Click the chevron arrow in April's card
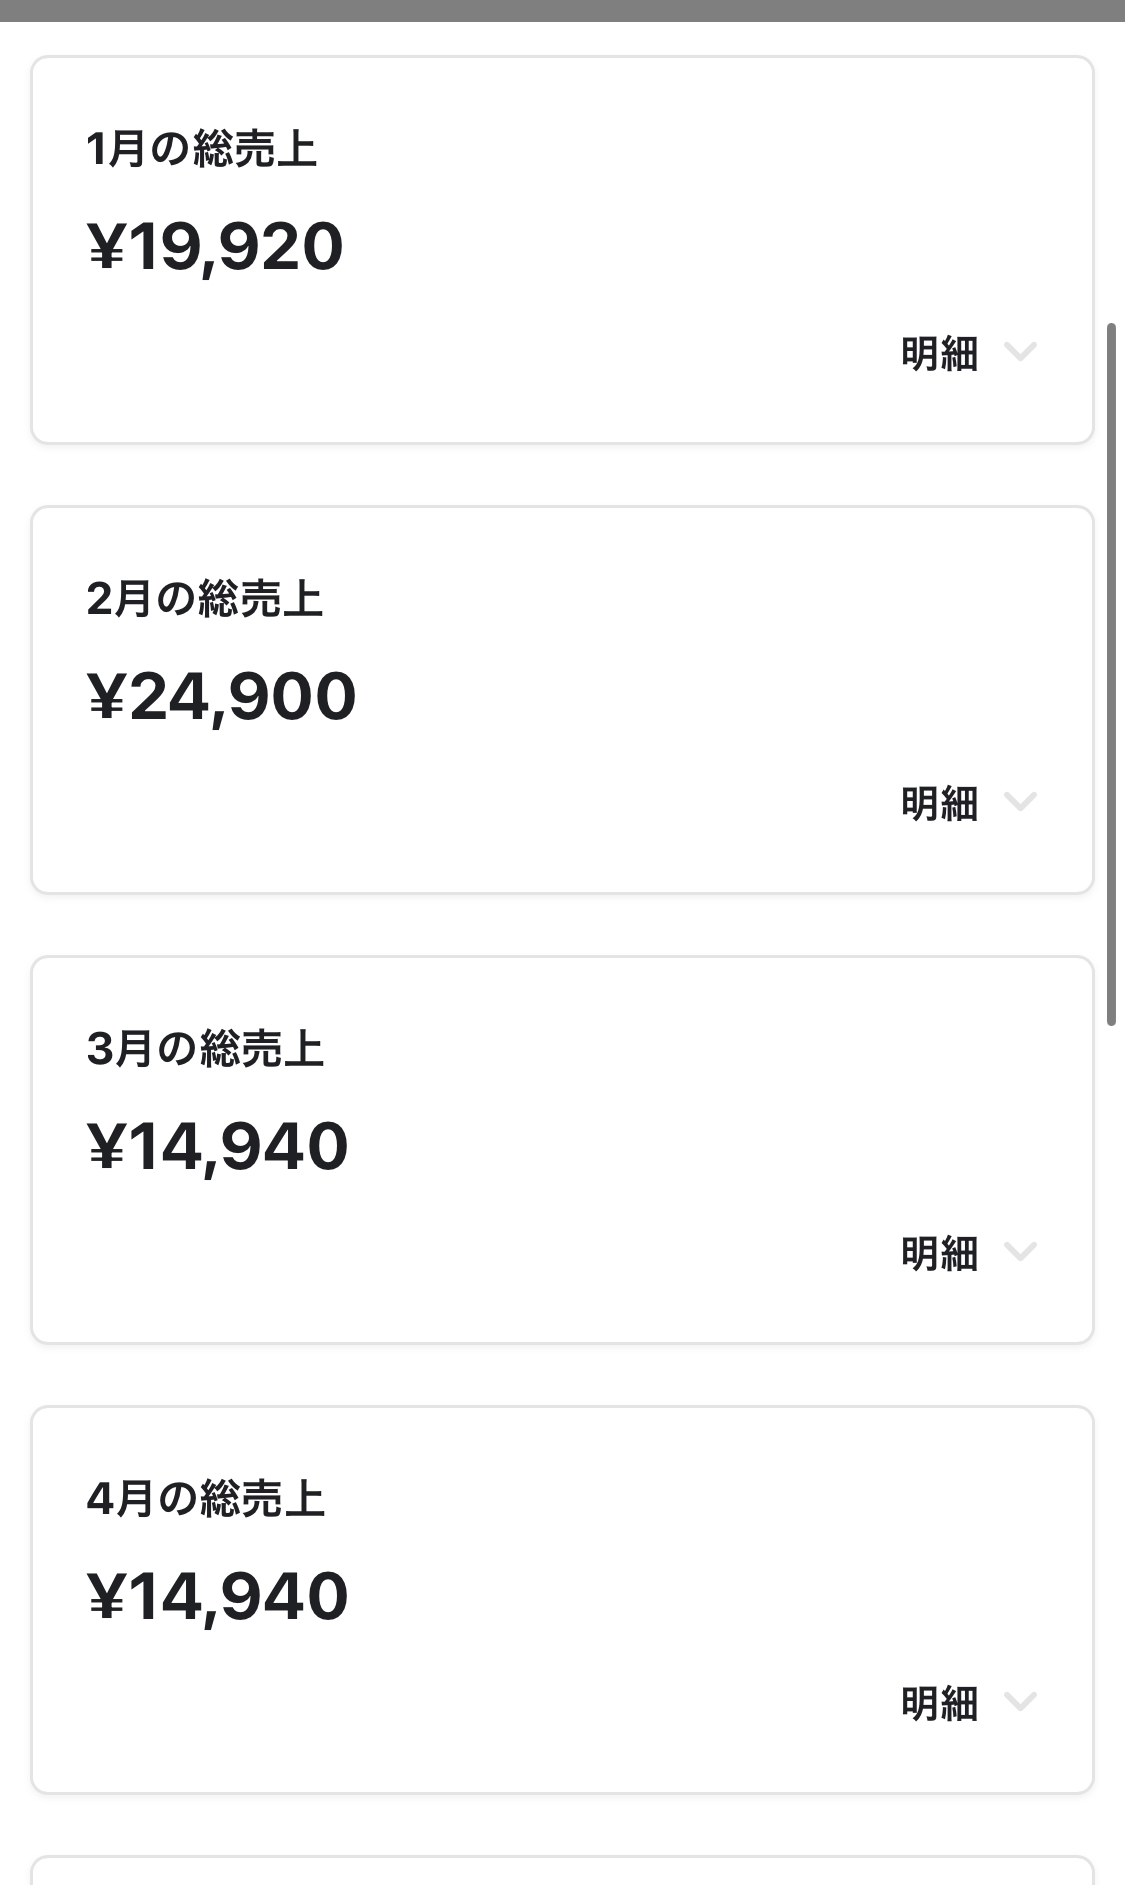1125x1885 pixels. point(1020,1702)
